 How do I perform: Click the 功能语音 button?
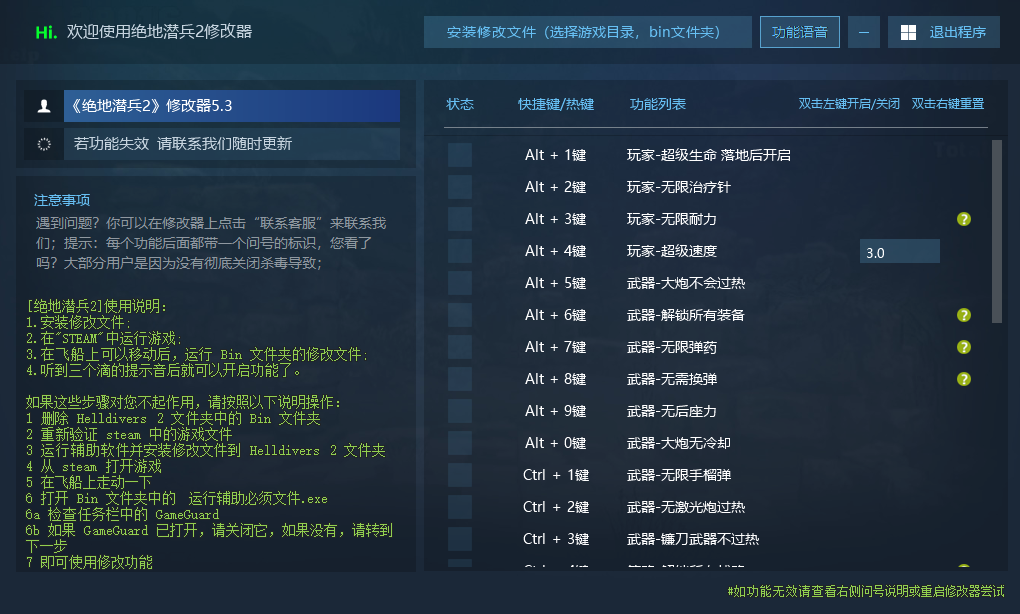coord(799,33)
